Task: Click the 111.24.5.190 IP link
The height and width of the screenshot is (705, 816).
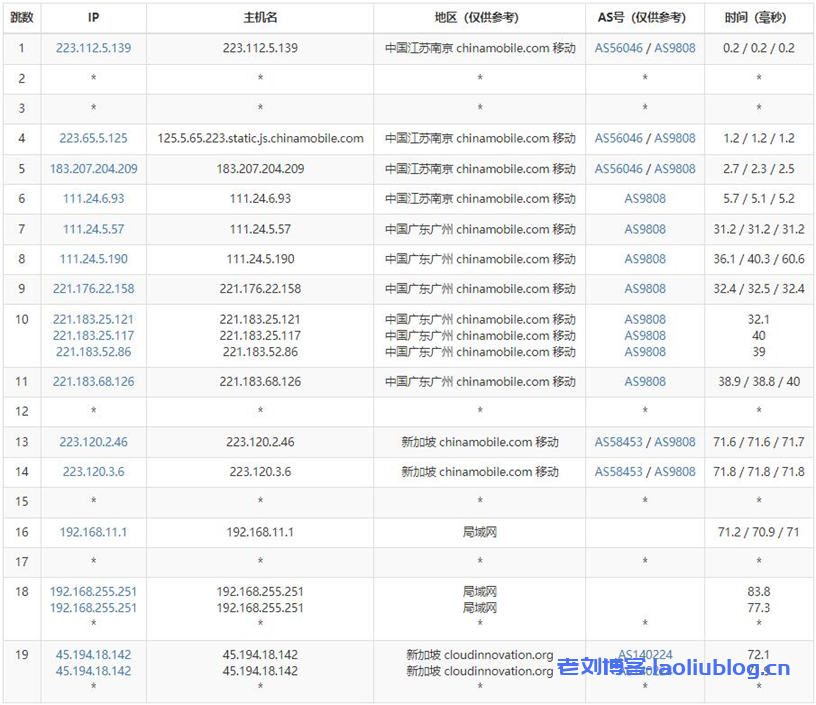Action: coord(93,259)
